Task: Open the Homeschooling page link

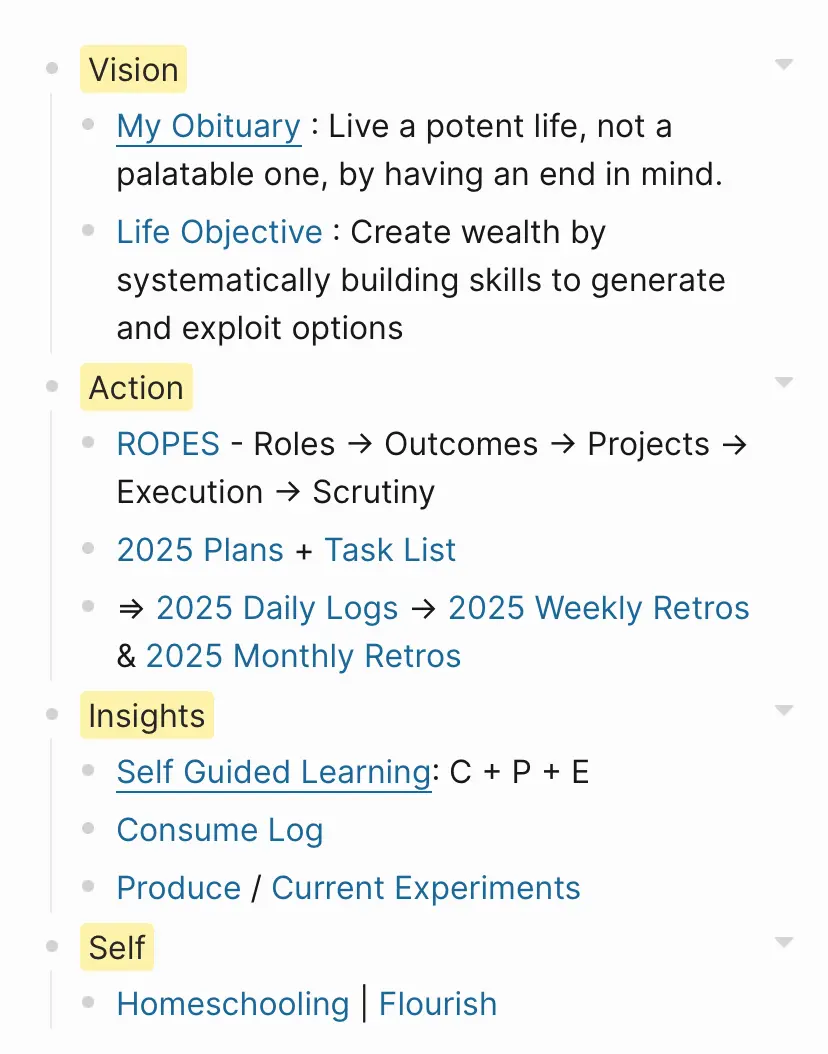Action: (232, 1005)
